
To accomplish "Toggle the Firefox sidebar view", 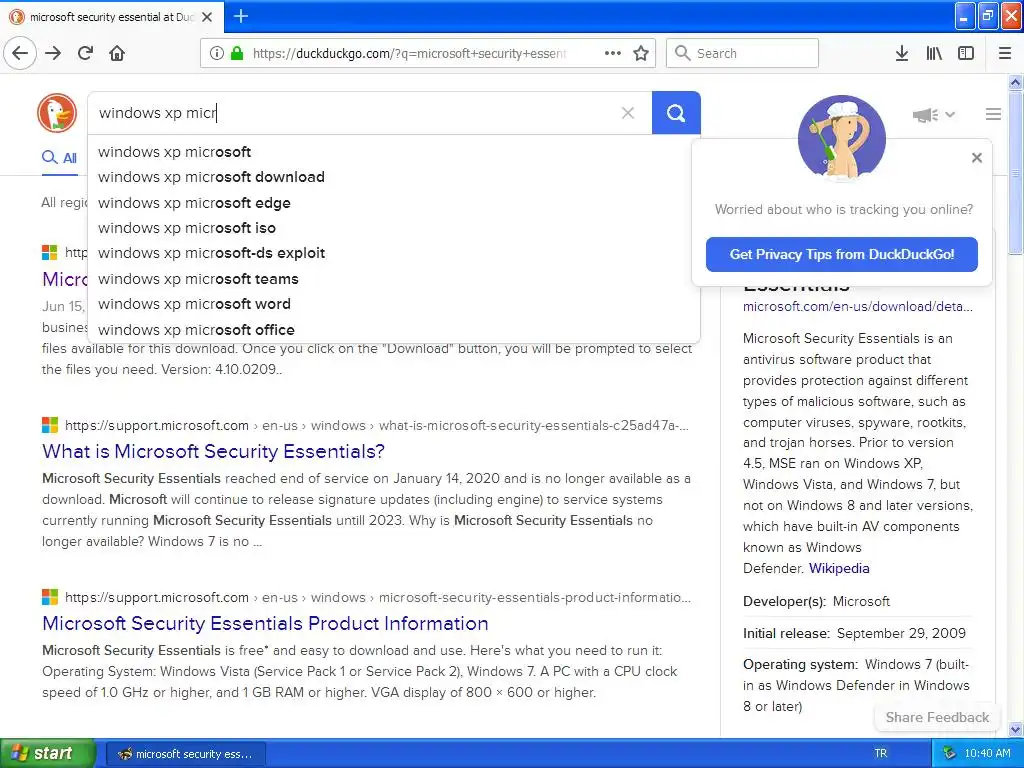I will pos(966,53).
